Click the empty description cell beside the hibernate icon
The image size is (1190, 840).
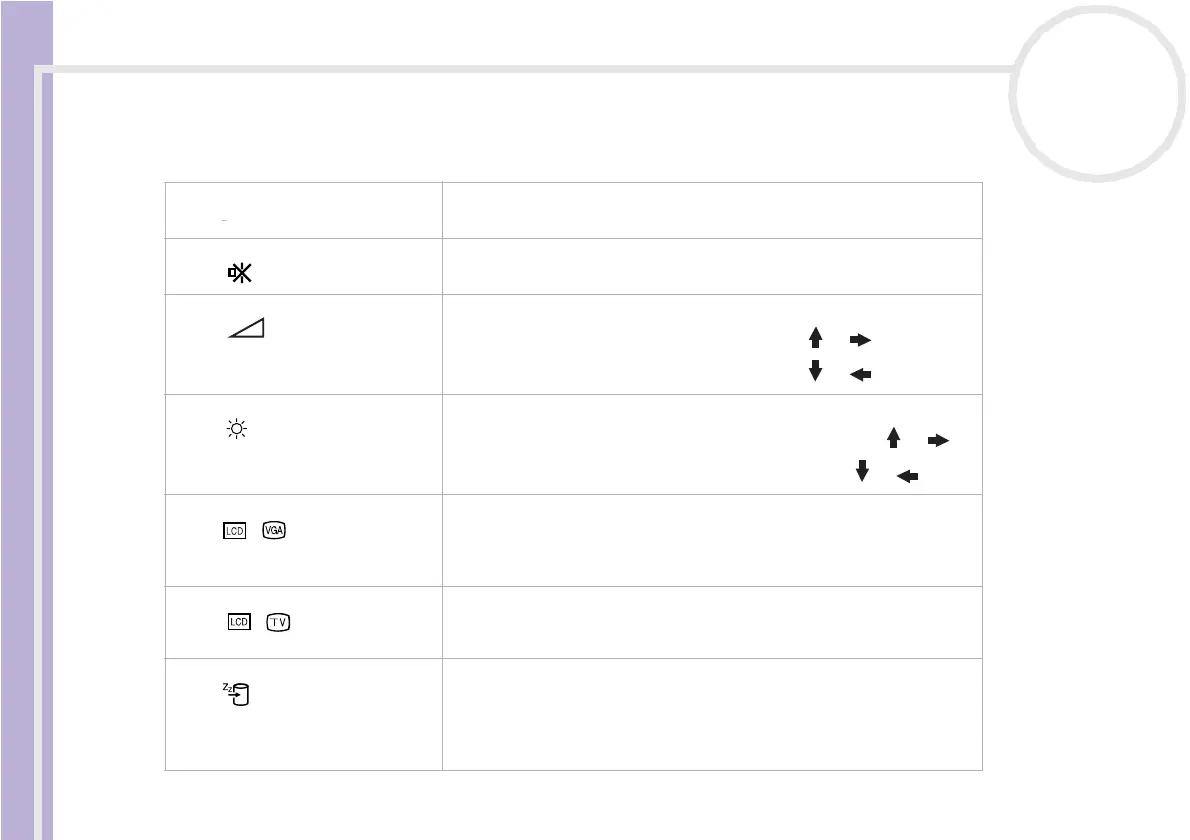(x=712, y=714)
